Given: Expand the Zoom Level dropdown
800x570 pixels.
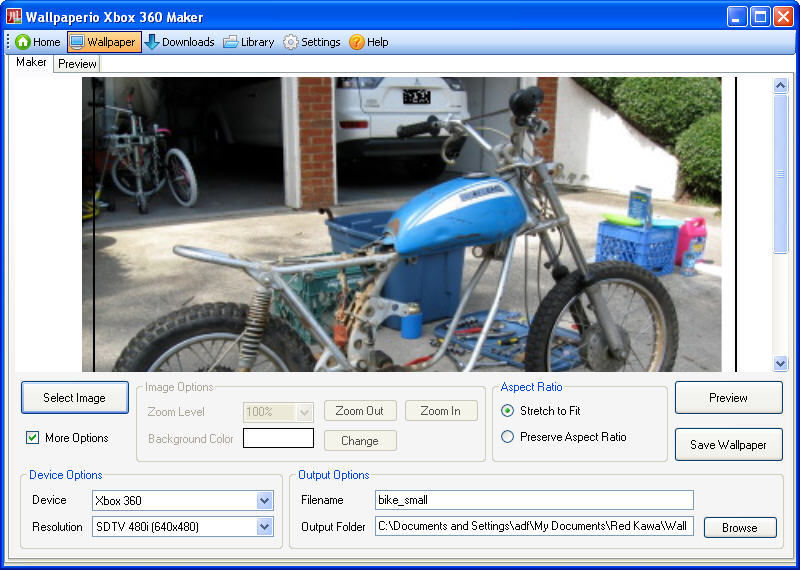Looking at the screenshot, I should [305, 412].
